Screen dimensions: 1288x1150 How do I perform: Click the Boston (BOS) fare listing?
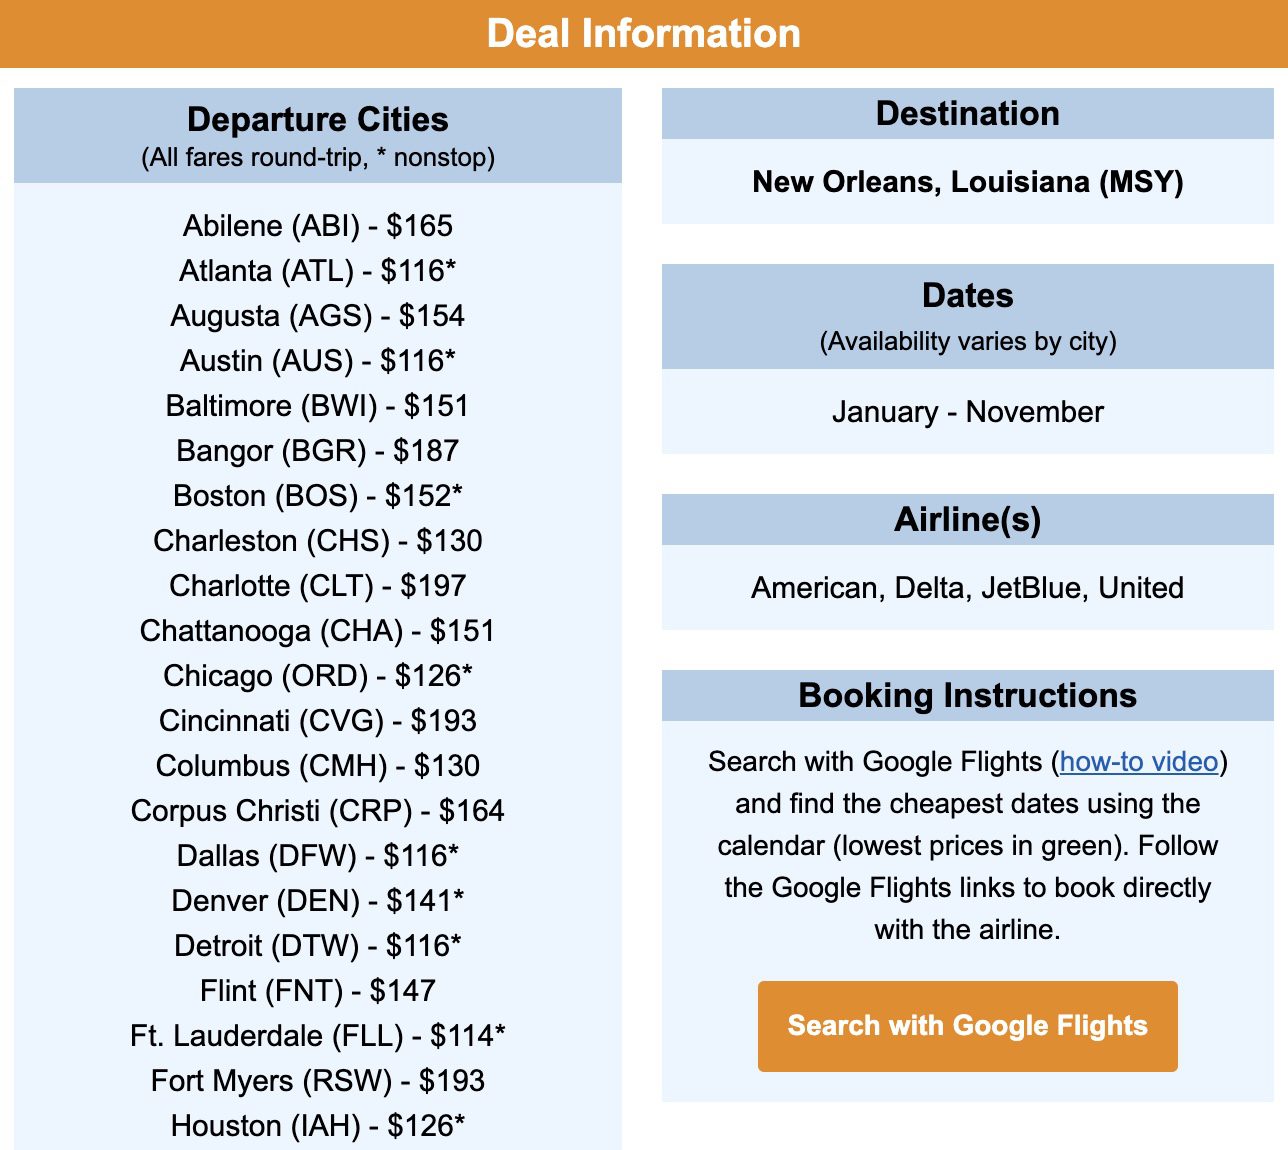(317, 495)
